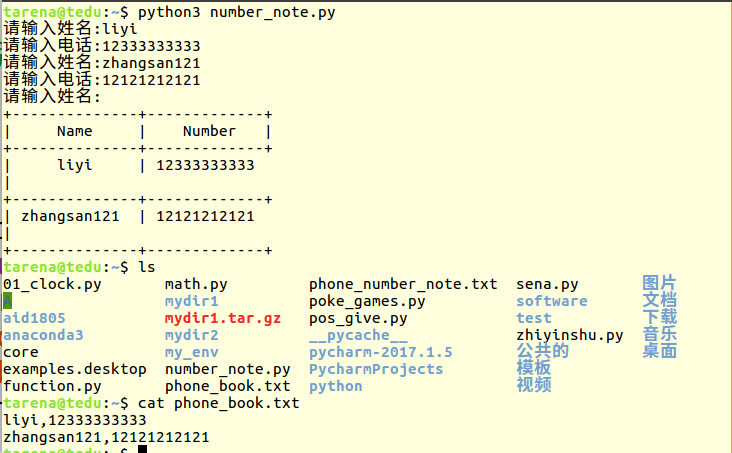732x453 pixels.
Task: Click the empty third 请输入姓名: prompt
Action: (52, 97)
